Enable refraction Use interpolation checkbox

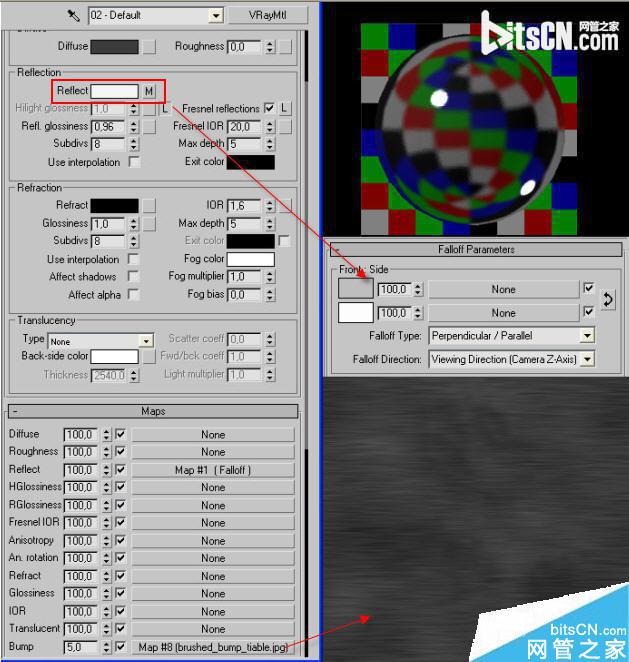tap(134, 259)
